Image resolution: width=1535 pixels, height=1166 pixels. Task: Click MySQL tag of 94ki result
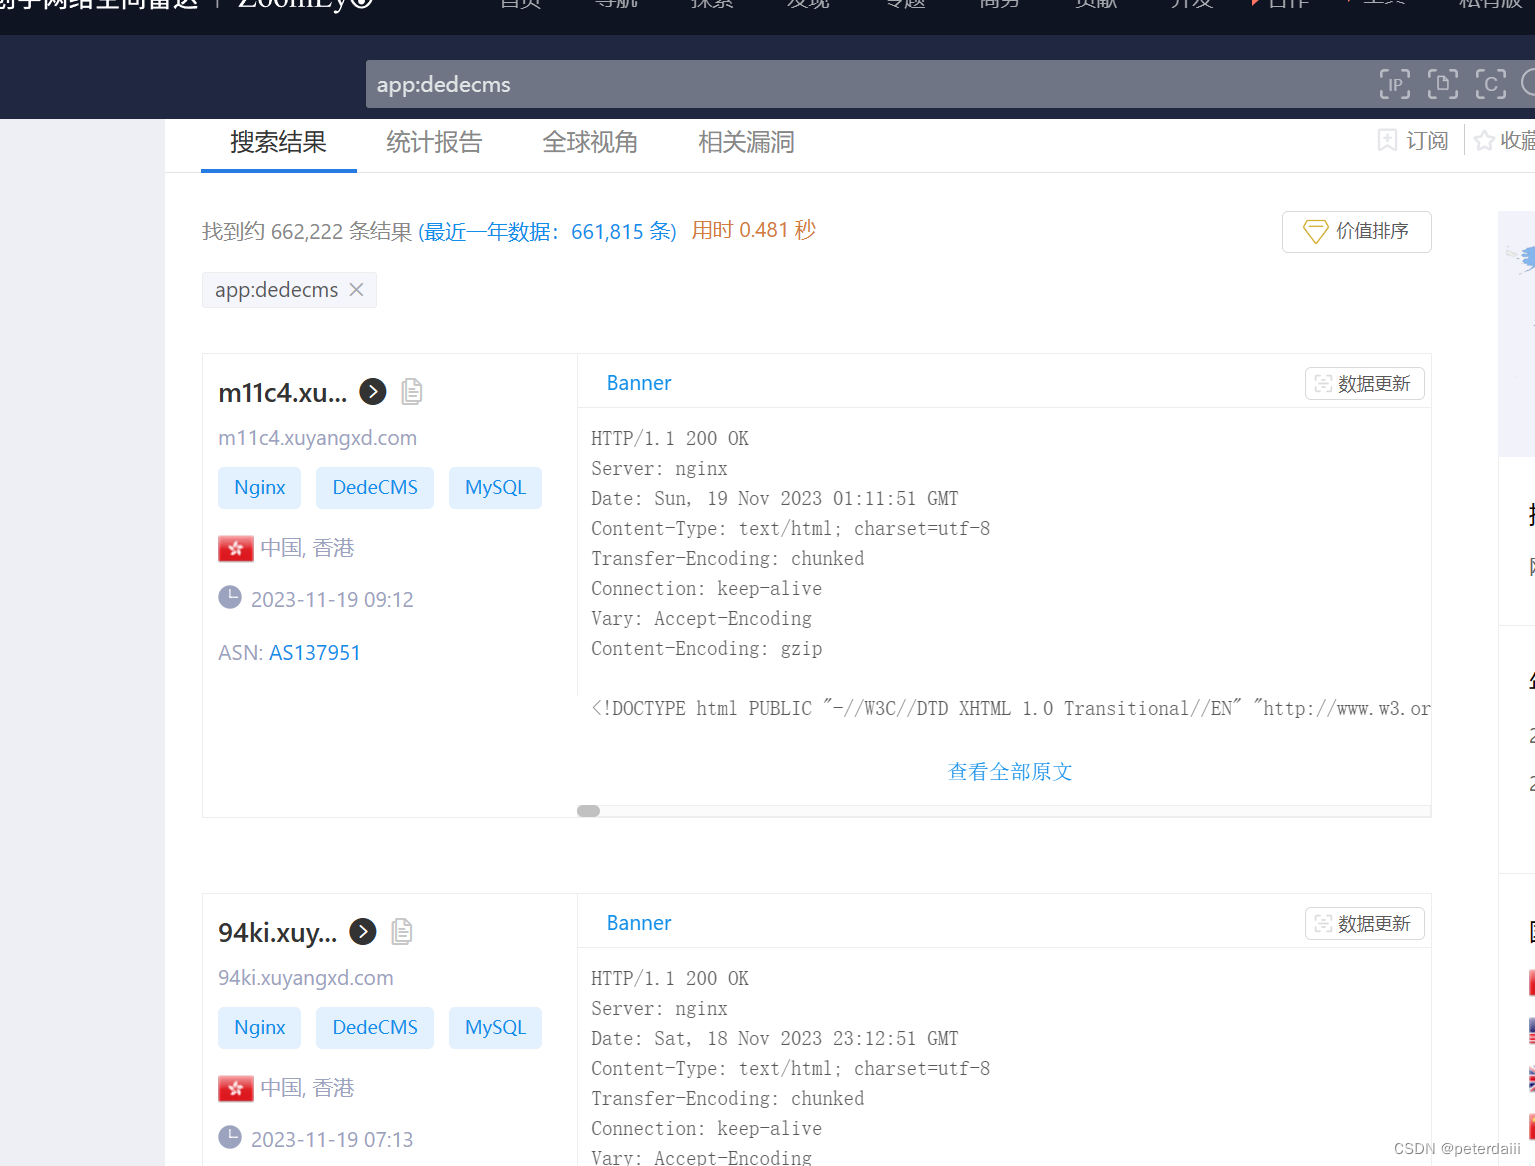495,1028
